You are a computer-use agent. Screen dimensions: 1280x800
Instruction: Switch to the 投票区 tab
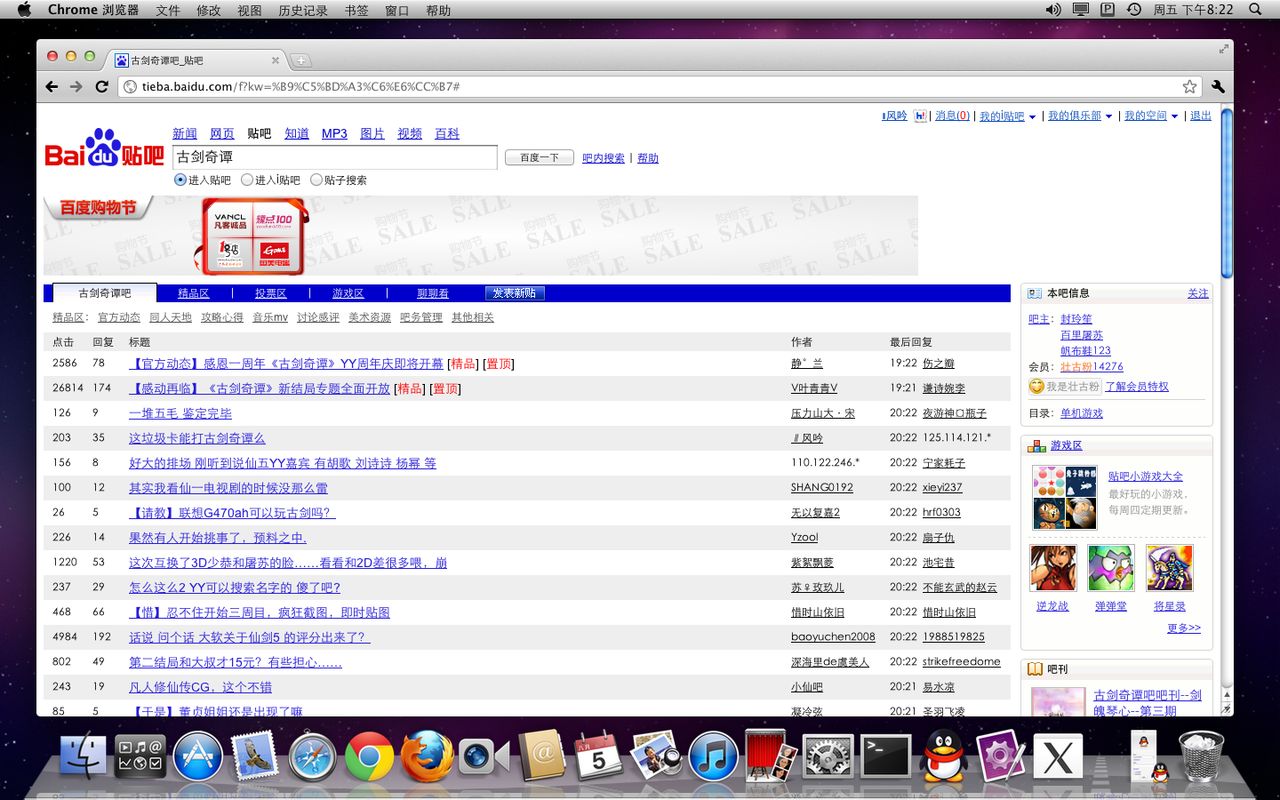click(270, 293)
